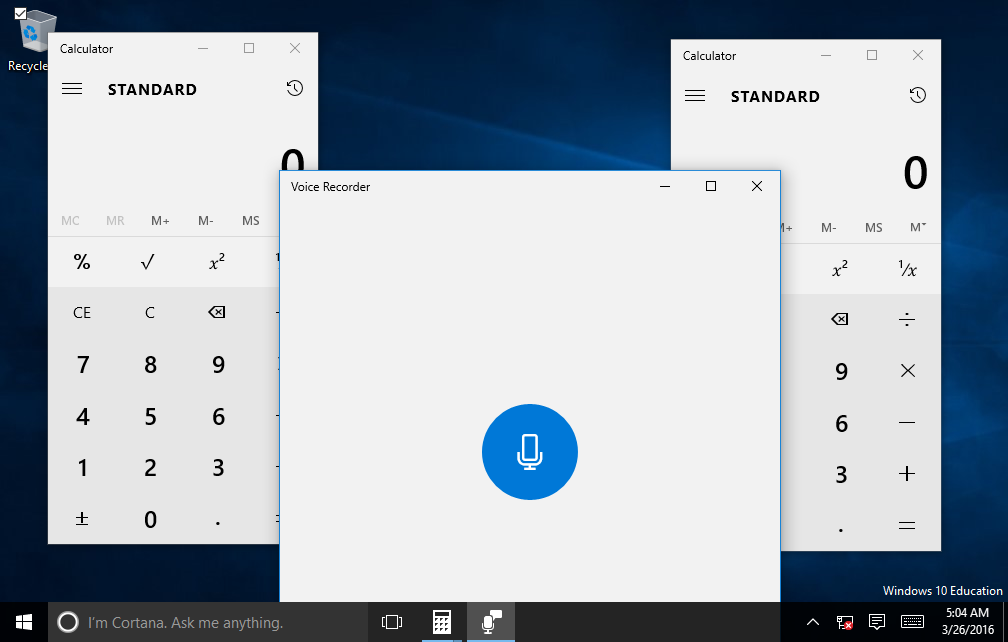Screen dimensions: 1008x642
Task: Click x squared key in right Calculator
Action: coord(840,269)
